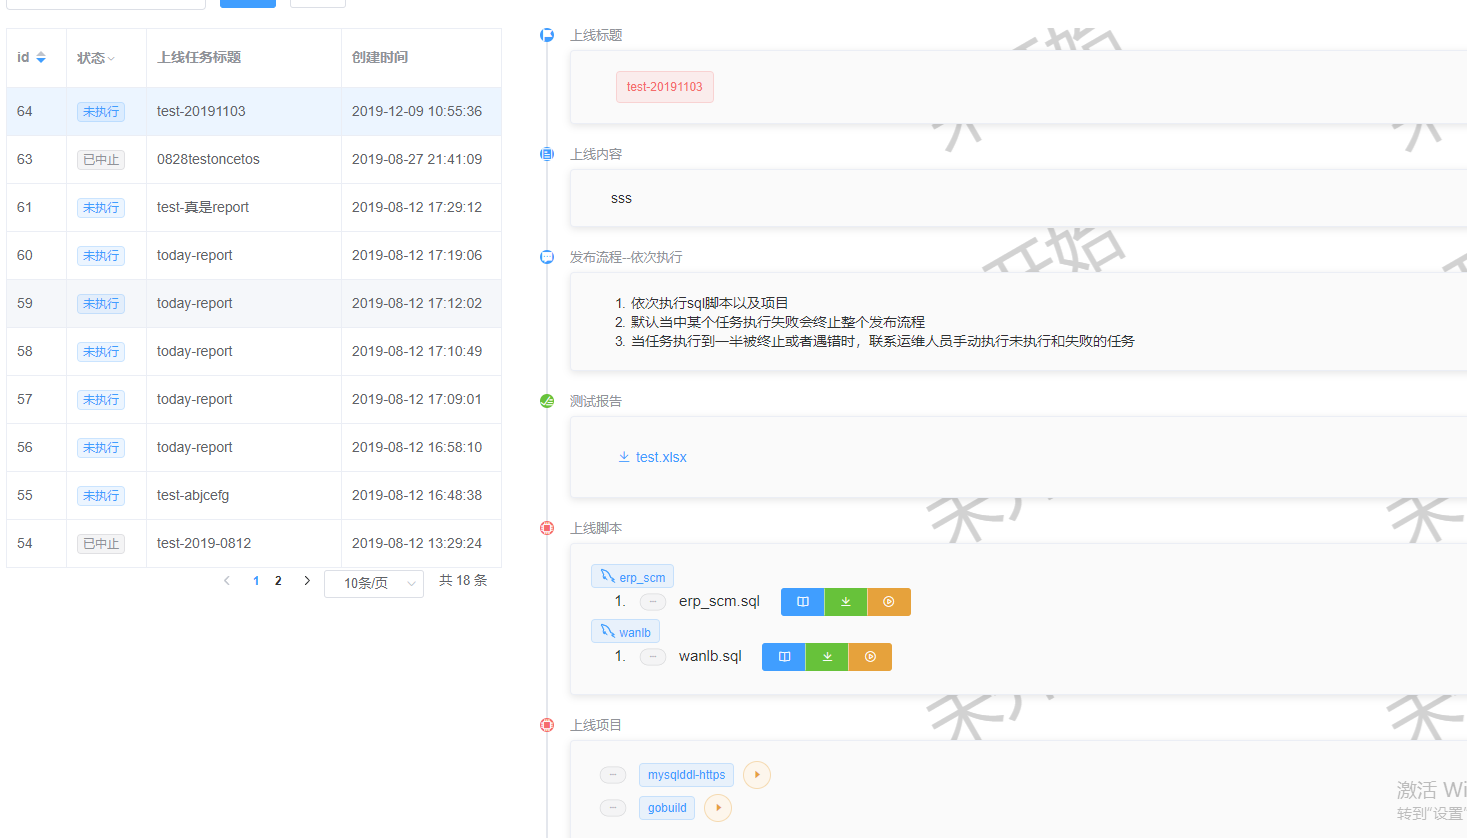Click the 已中止 status tag in row 63
Screen dimensions: 1467x838
coord(101,160)
